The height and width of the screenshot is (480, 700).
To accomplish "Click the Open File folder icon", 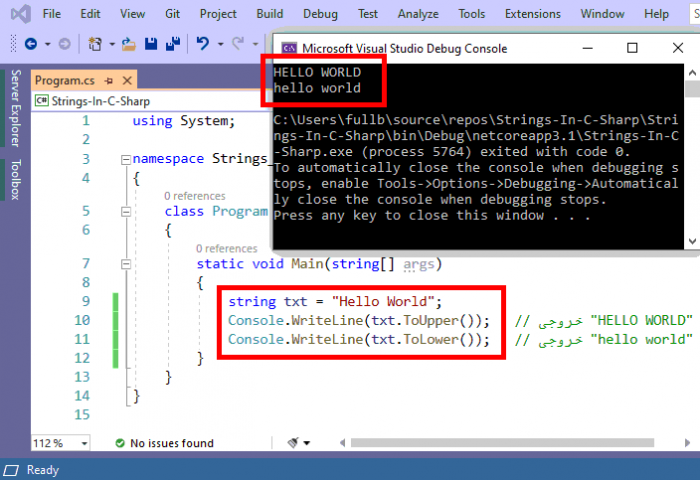I will coord(128,44).
